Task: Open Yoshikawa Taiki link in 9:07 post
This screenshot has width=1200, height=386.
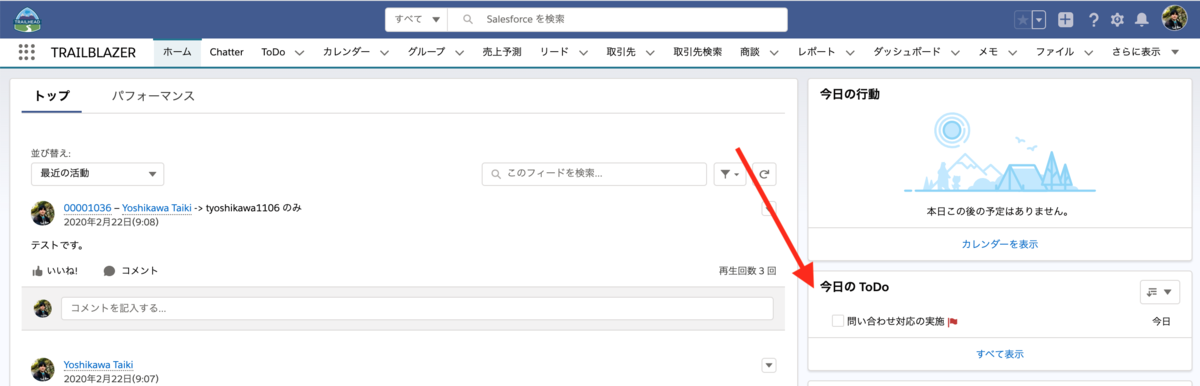Action: click(97, 365)
